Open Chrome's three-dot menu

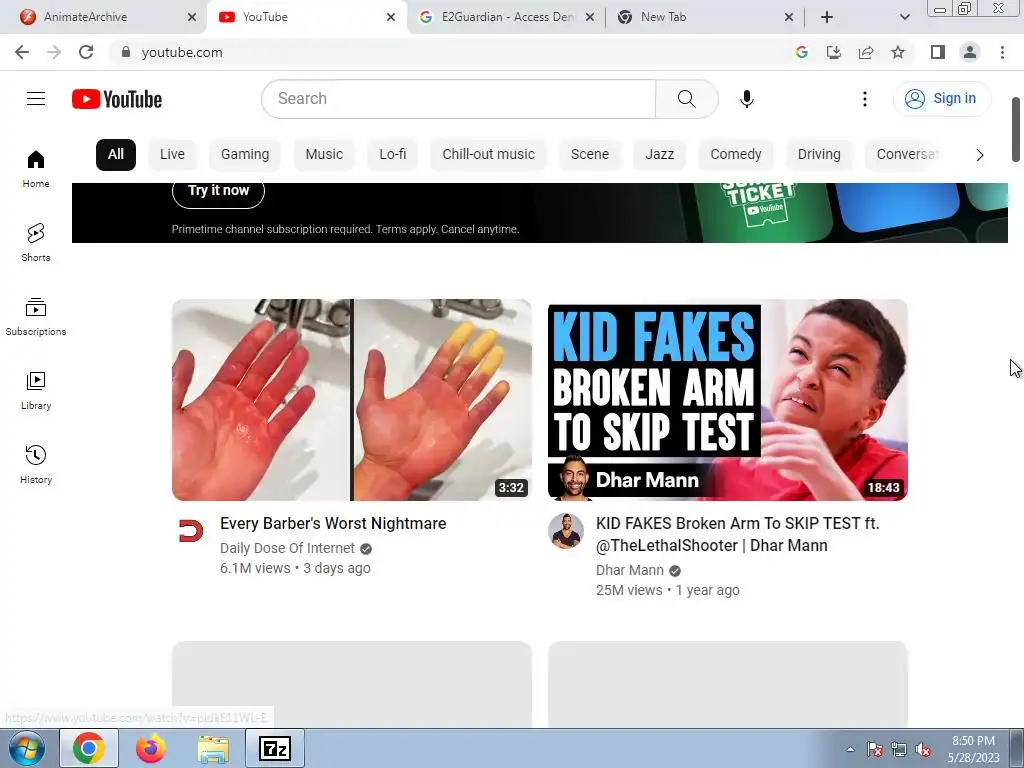(x=1002, y=52)
